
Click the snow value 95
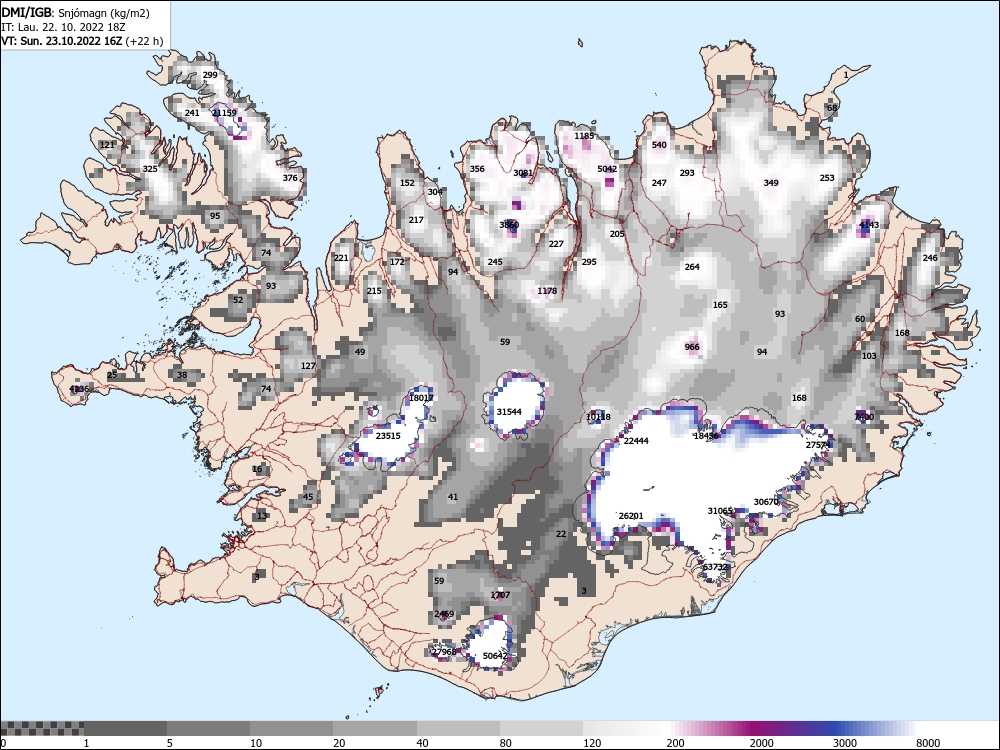(x=215, y=216)
